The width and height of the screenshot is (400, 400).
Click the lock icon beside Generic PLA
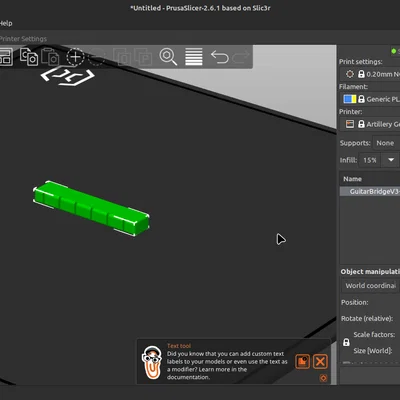pyautogui.click(x=361, y=99)
